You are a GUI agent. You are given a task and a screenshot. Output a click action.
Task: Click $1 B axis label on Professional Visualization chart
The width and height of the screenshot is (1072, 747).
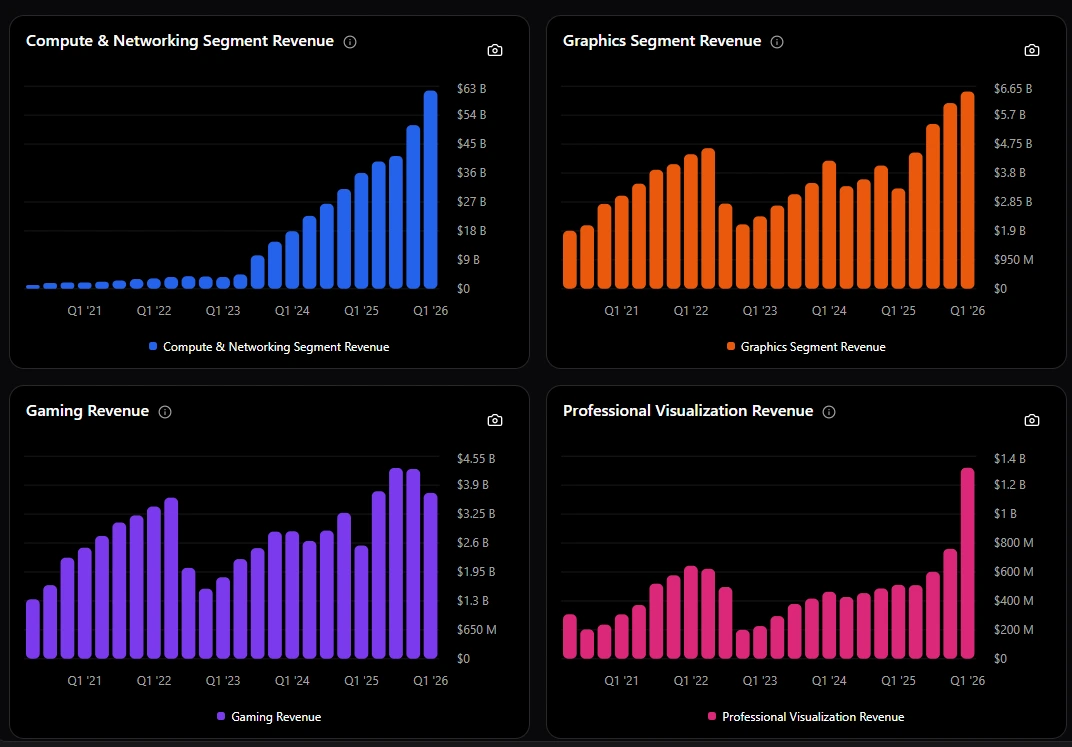click(x=1005, y=513)
